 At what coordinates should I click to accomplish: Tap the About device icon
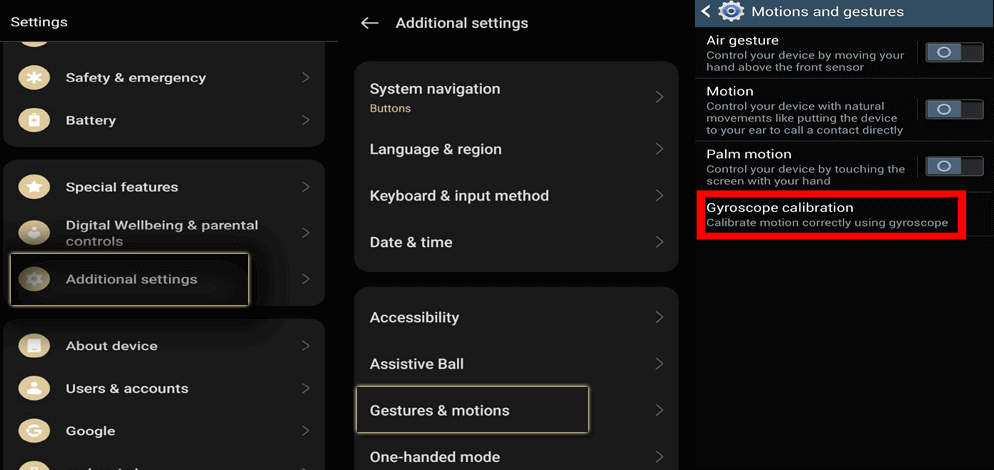pos(34,346)
